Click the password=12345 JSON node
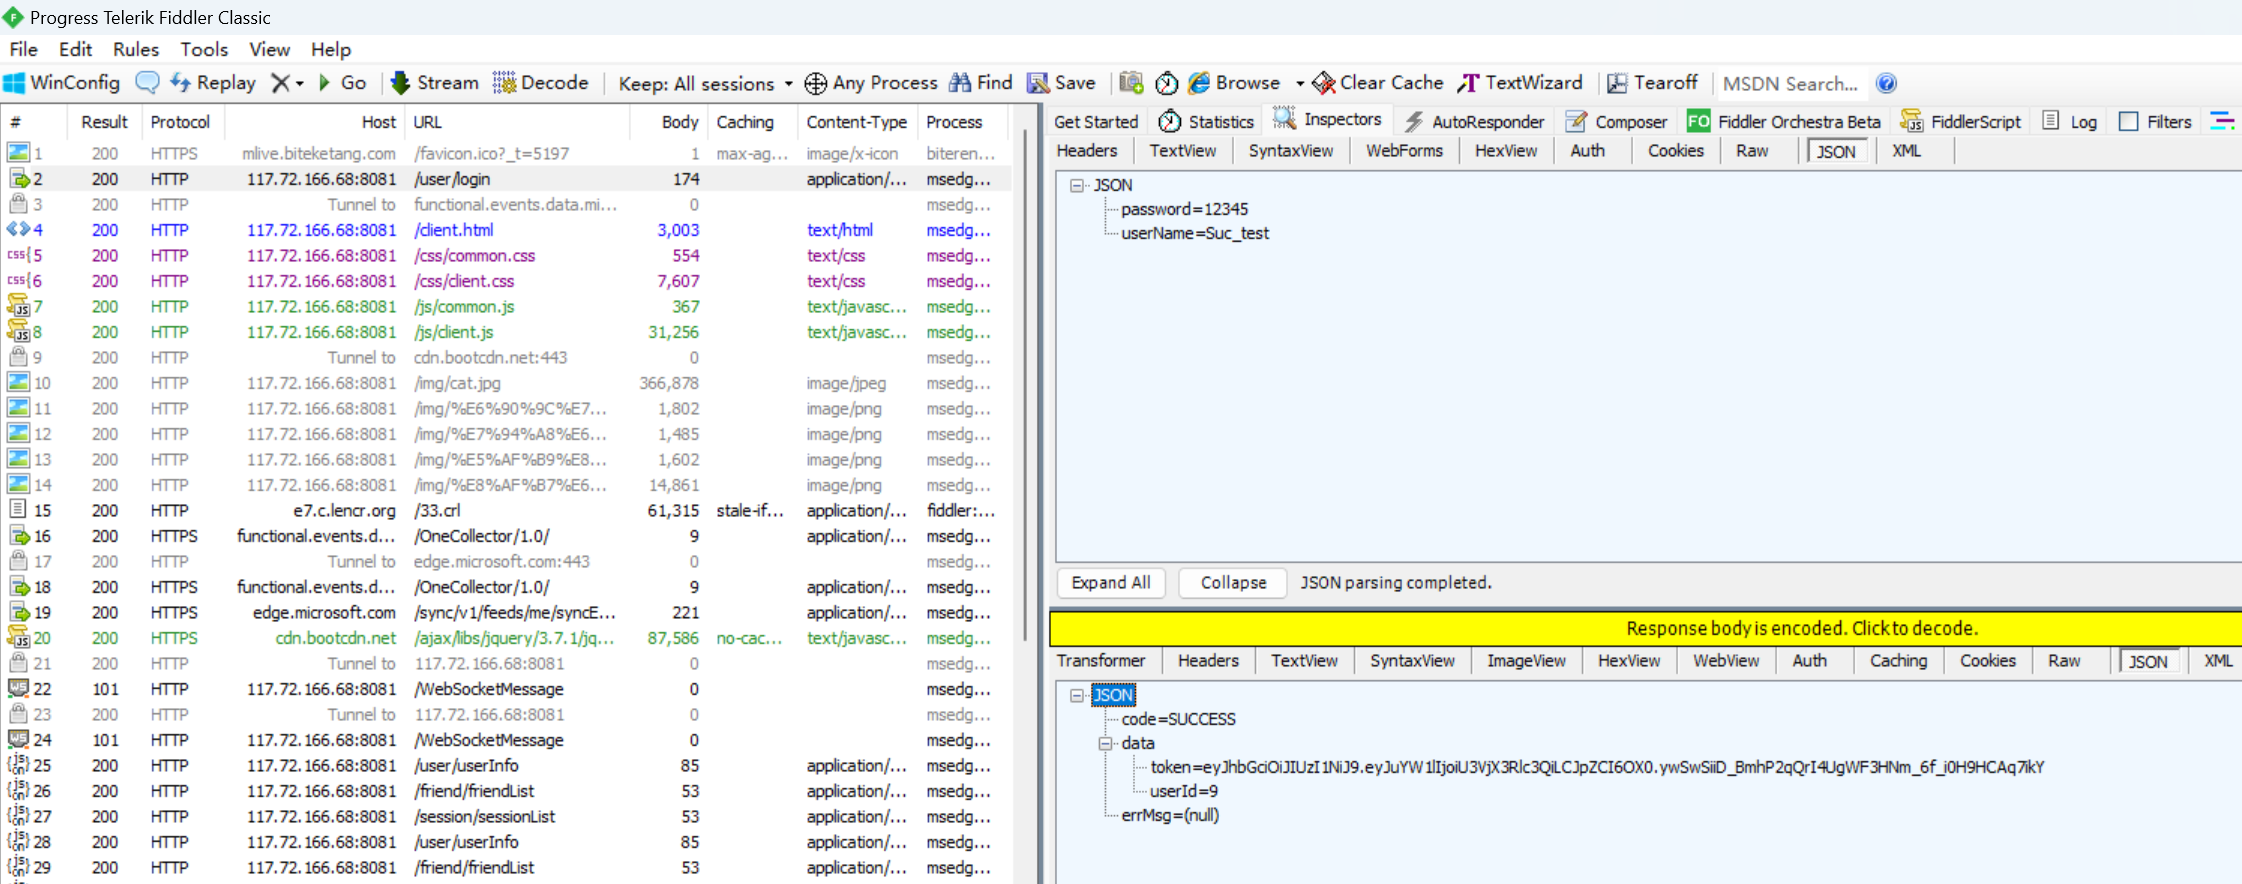 click(1184, 209)
